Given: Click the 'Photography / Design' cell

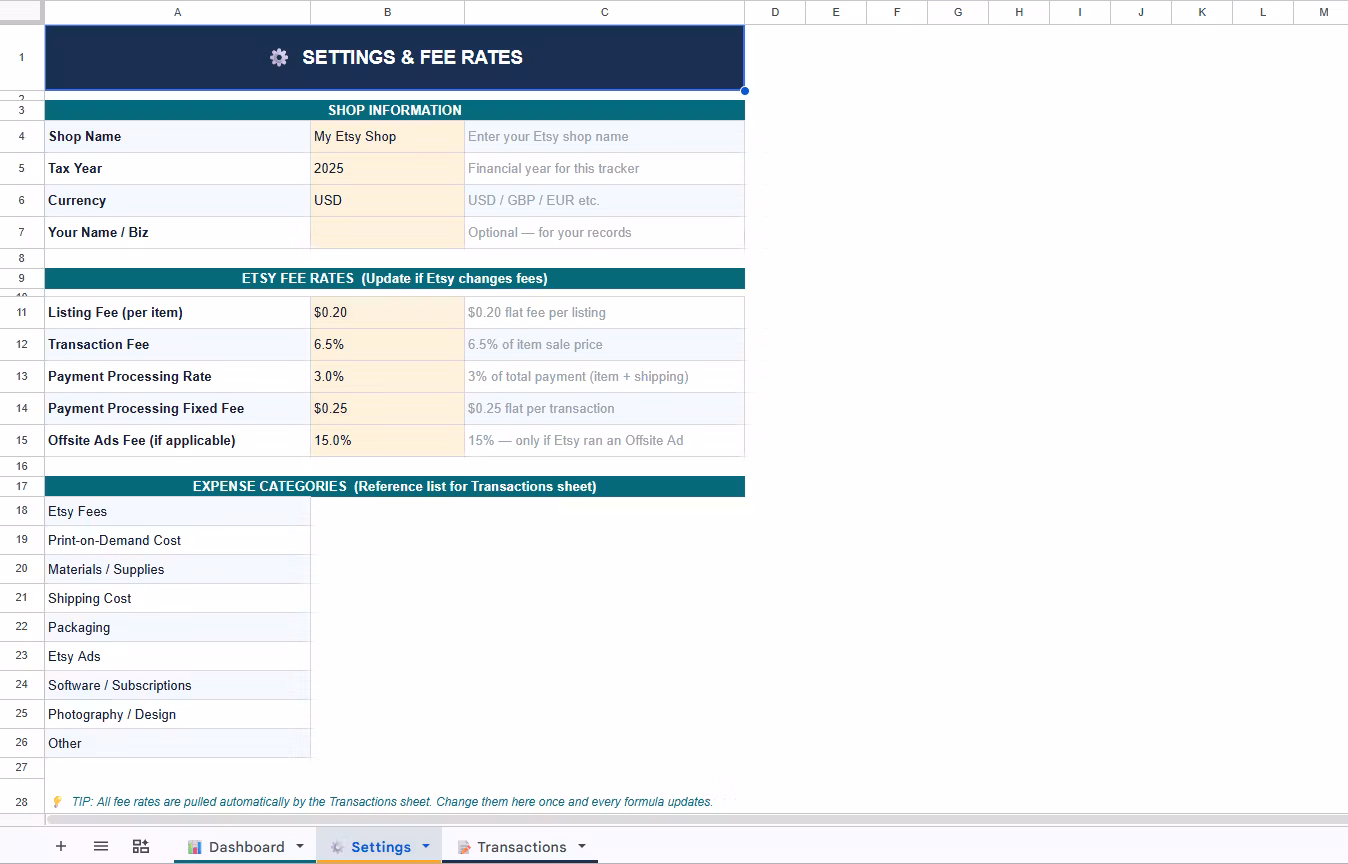Looking at the screenshot, I should (178, 714).
